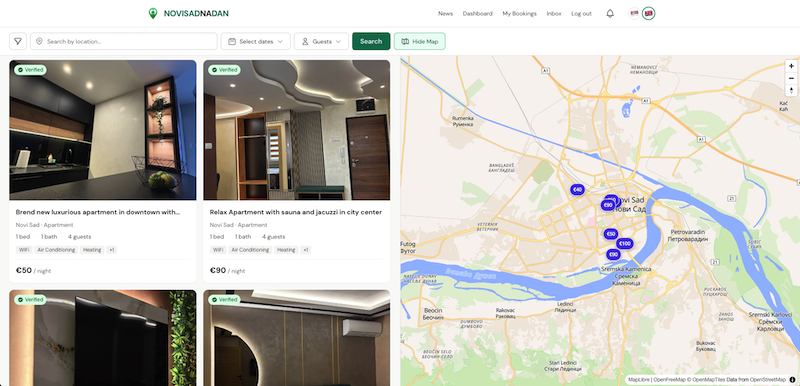Expand +1 amenities on Relax Apartment
This screenshot has height=386, width=800.
pyautogui.click(x=305, y=250)
